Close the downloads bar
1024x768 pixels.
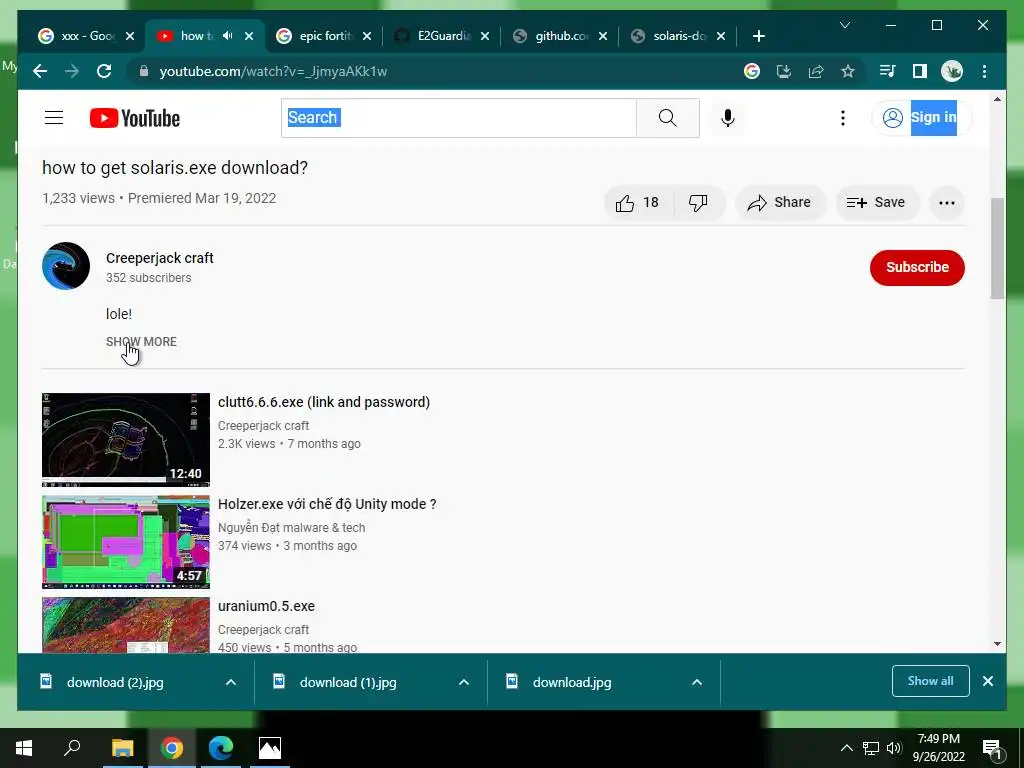(988, 681)
